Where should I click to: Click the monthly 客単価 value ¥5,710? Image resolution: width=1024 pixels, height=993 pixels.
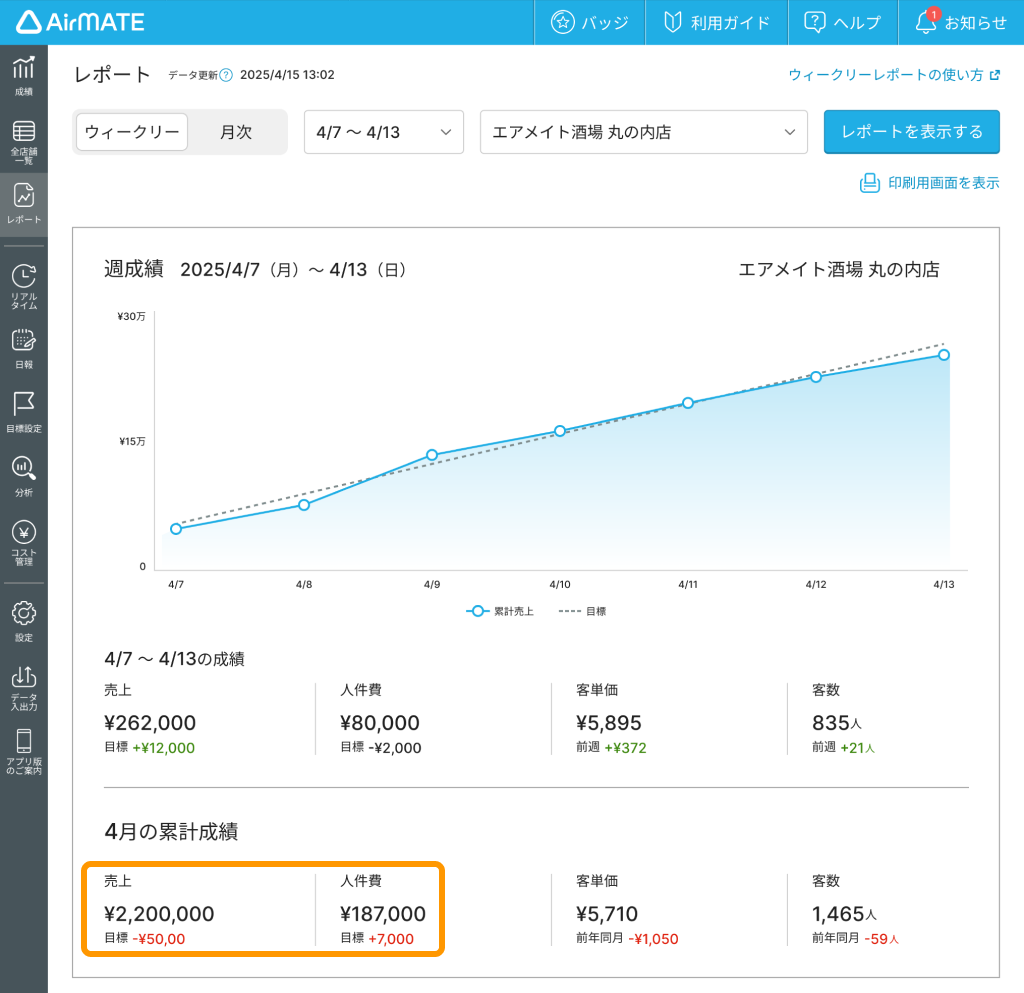pos(607,914)
